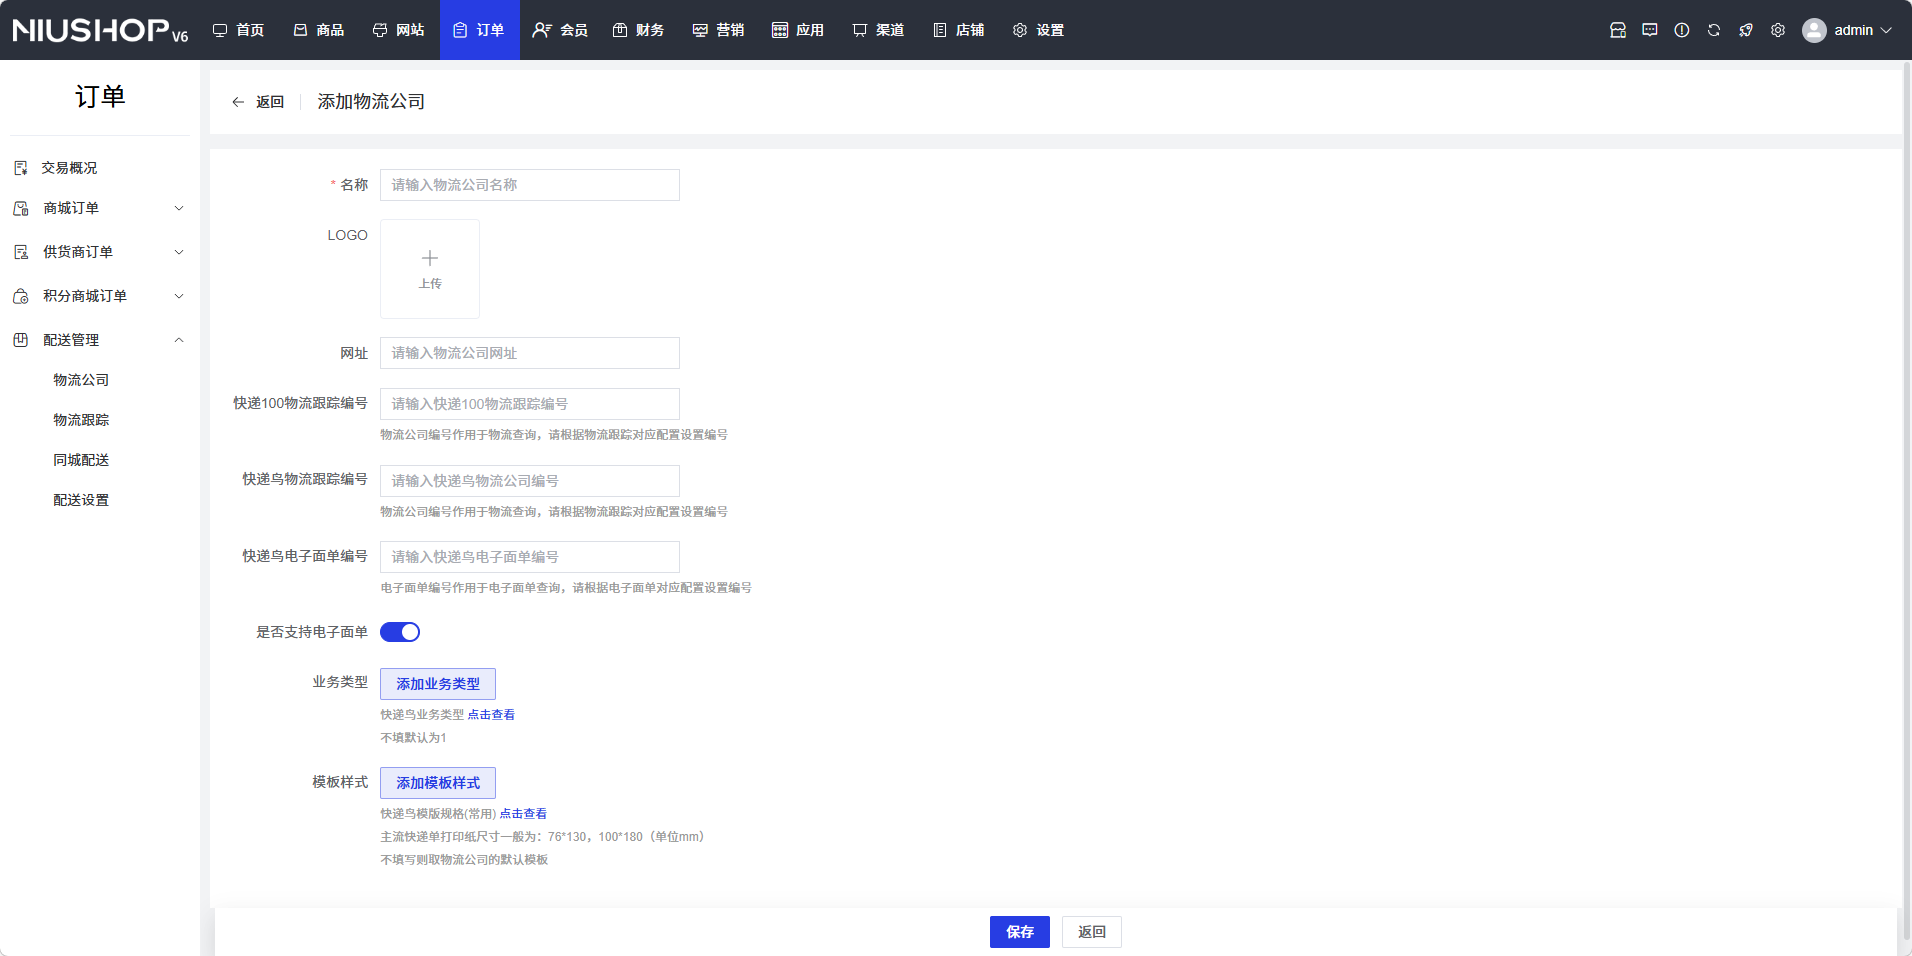Click the back arrow next to 返回
Screen dimensions: 1912x956
click(x=238, y=102)
